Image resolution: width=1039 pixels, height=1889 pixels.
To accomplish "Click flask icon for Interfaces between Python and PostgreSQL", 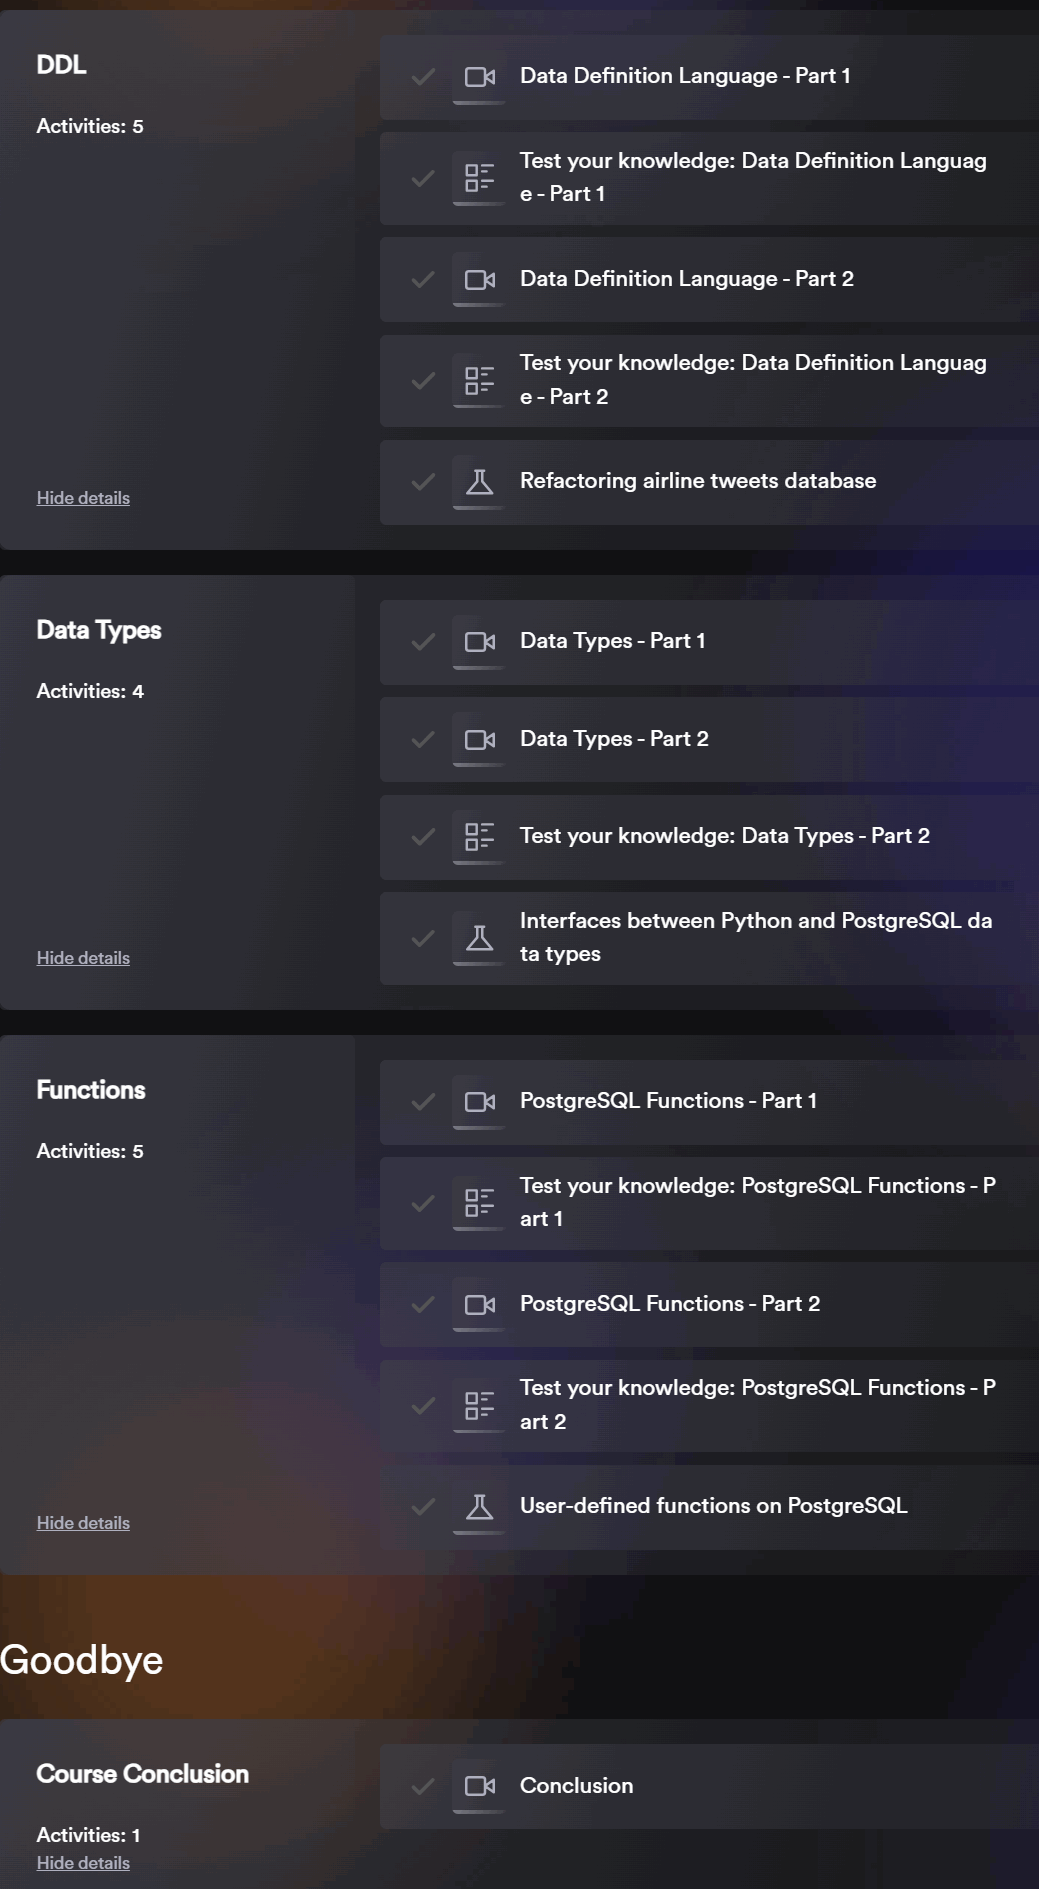I will (480, 938).
